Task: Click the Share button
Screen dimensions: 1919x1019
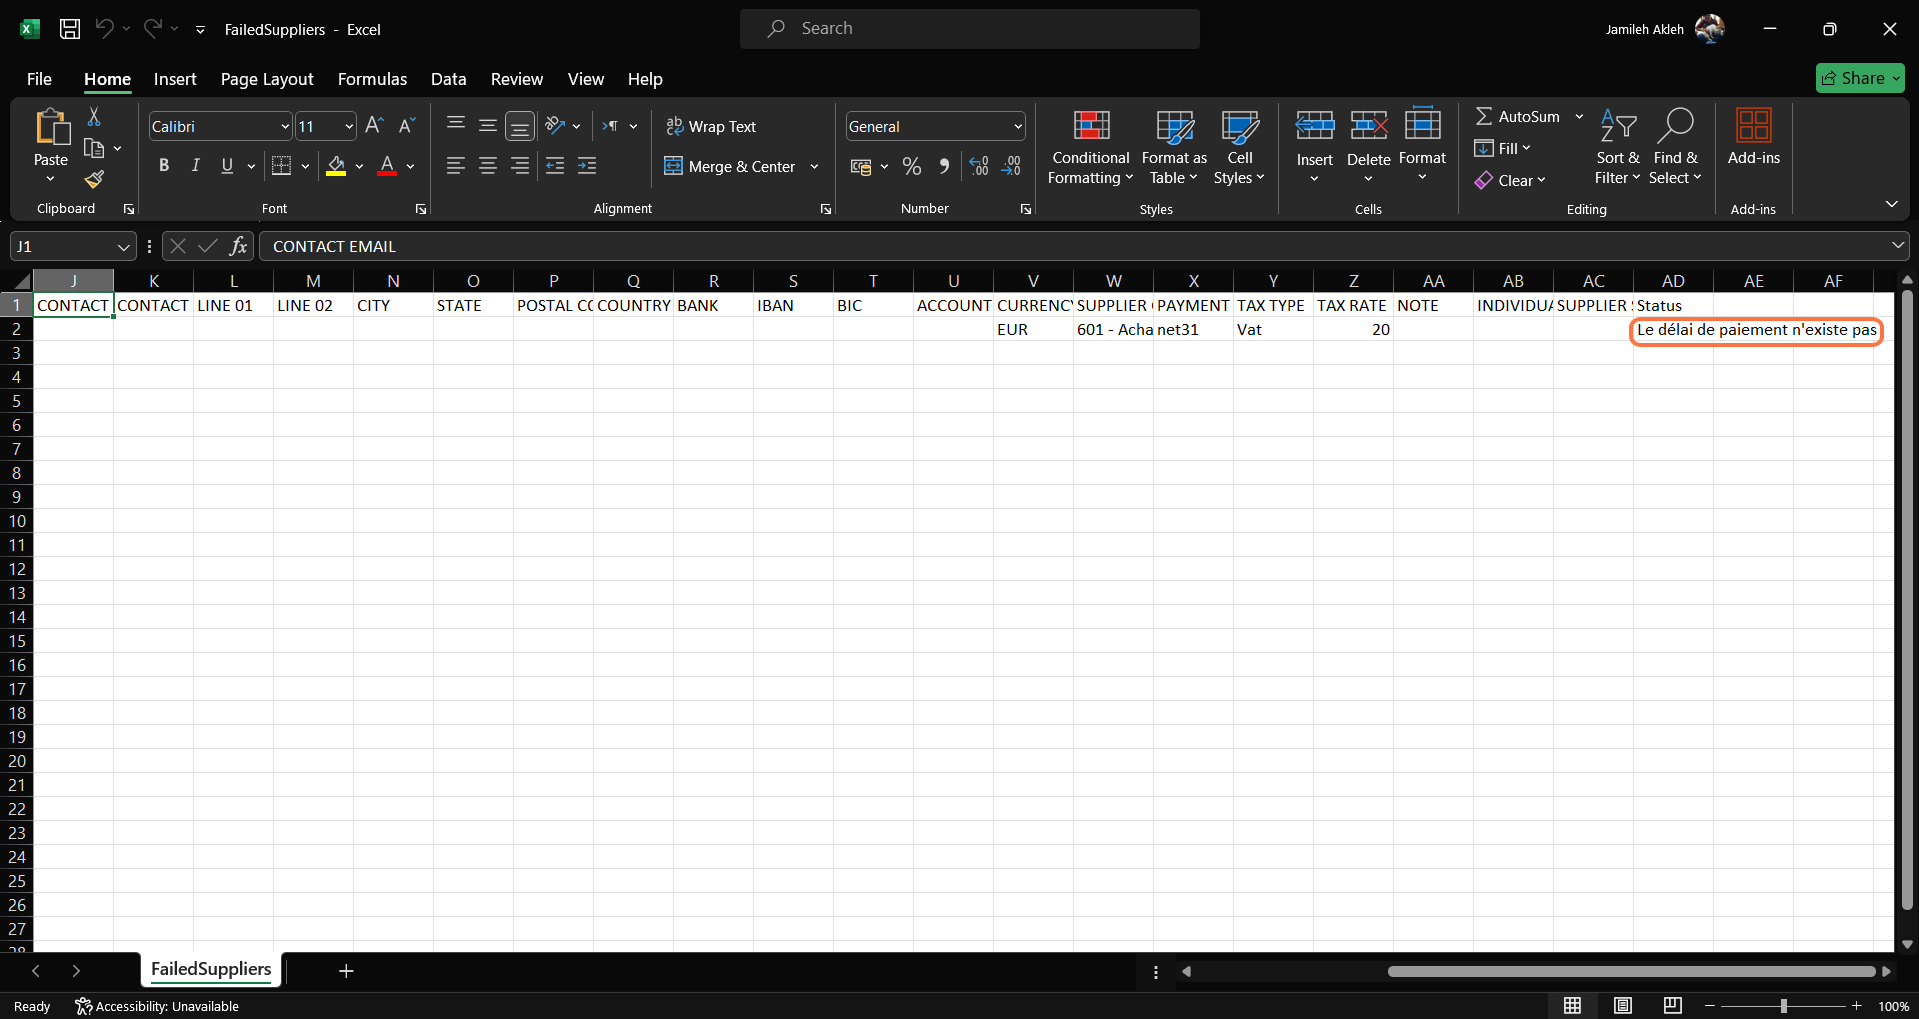Action: click(x=1860, y=78)
